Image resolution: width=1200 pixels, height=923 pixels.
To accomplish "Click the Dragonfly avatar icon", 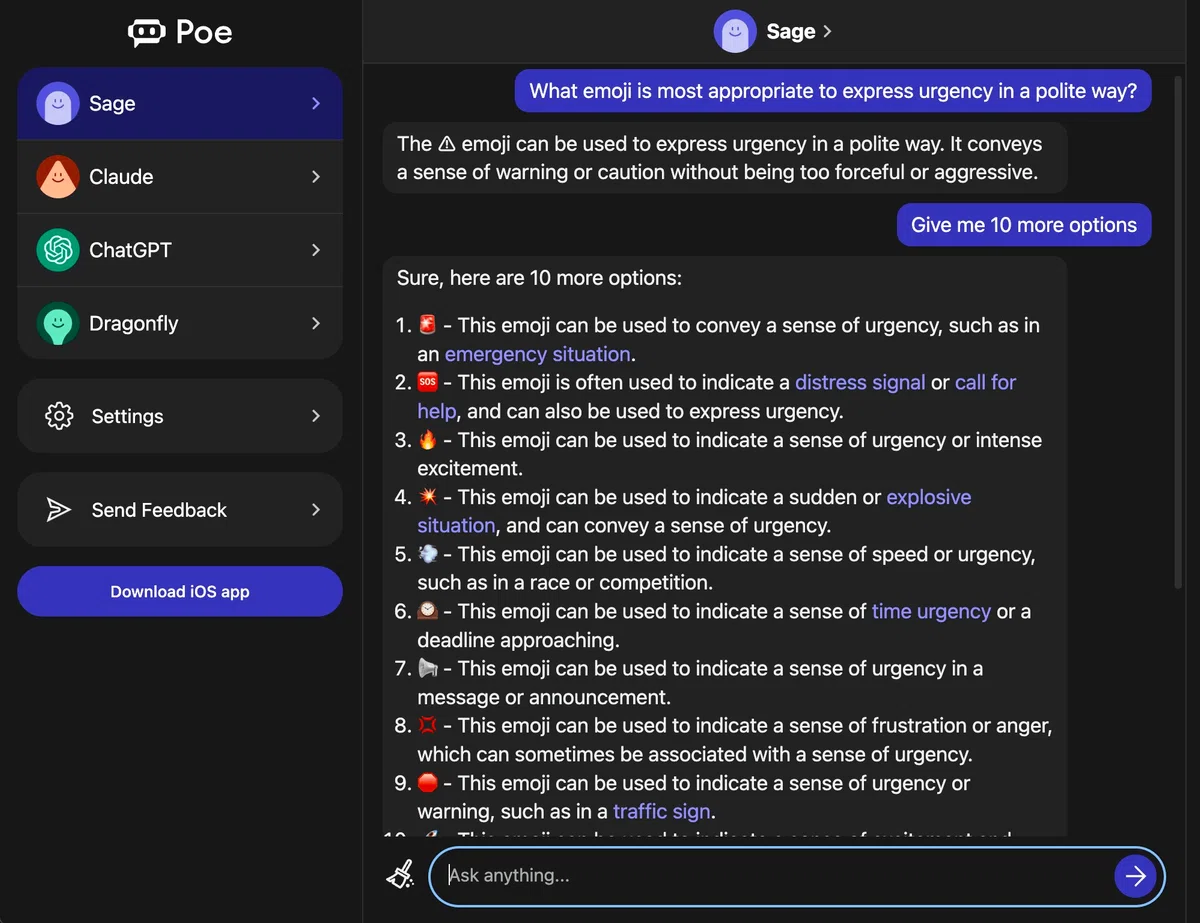I will coord(58,323).
